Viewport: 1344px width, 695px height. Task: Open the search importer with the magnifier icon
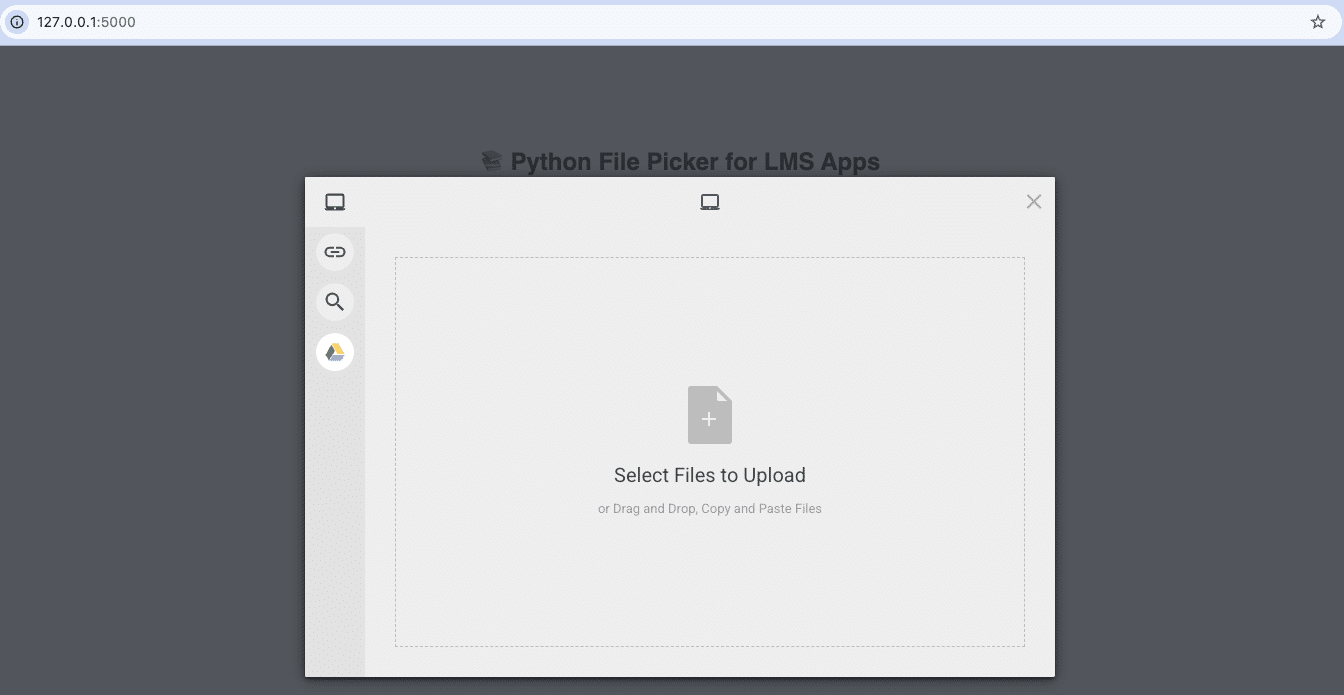point(335,302)
